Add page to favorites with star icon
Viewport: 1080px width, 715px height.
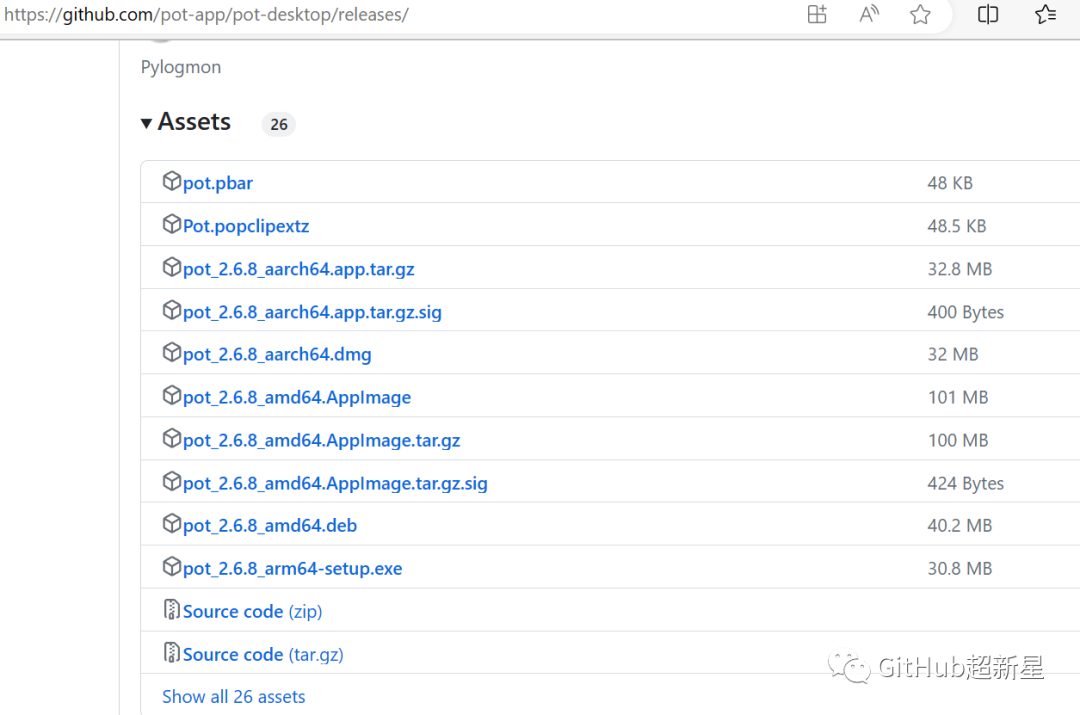click(x=920, y=14)
